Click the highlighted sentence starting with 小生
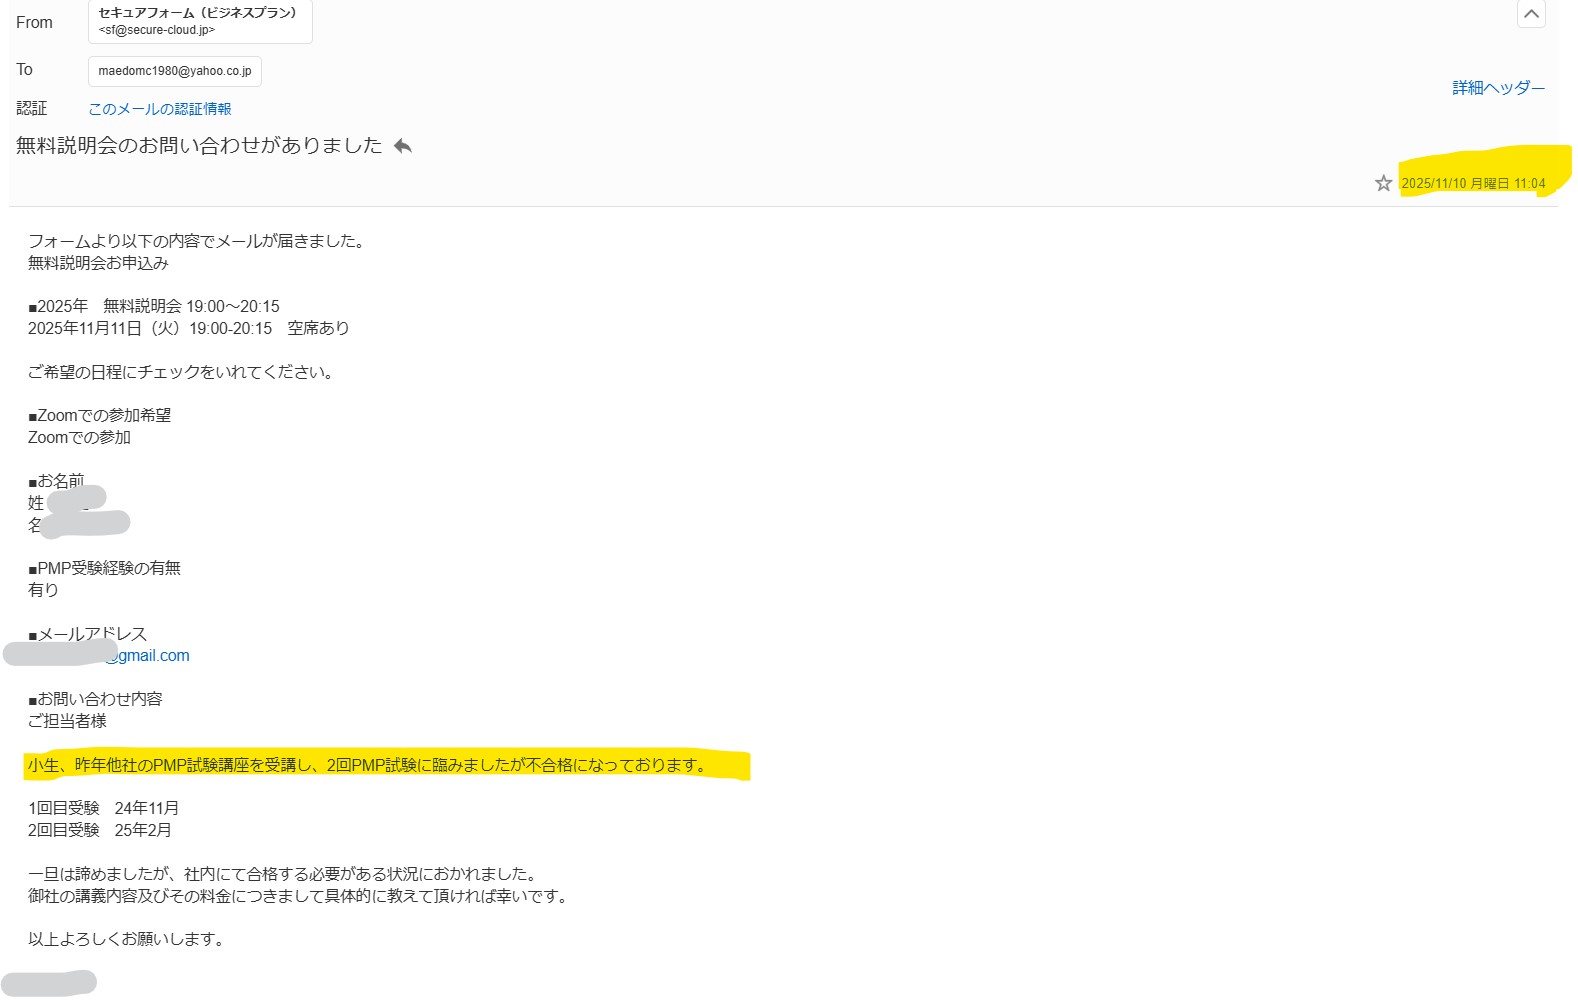1578x1006 pixels. click(x=368, y=765)
